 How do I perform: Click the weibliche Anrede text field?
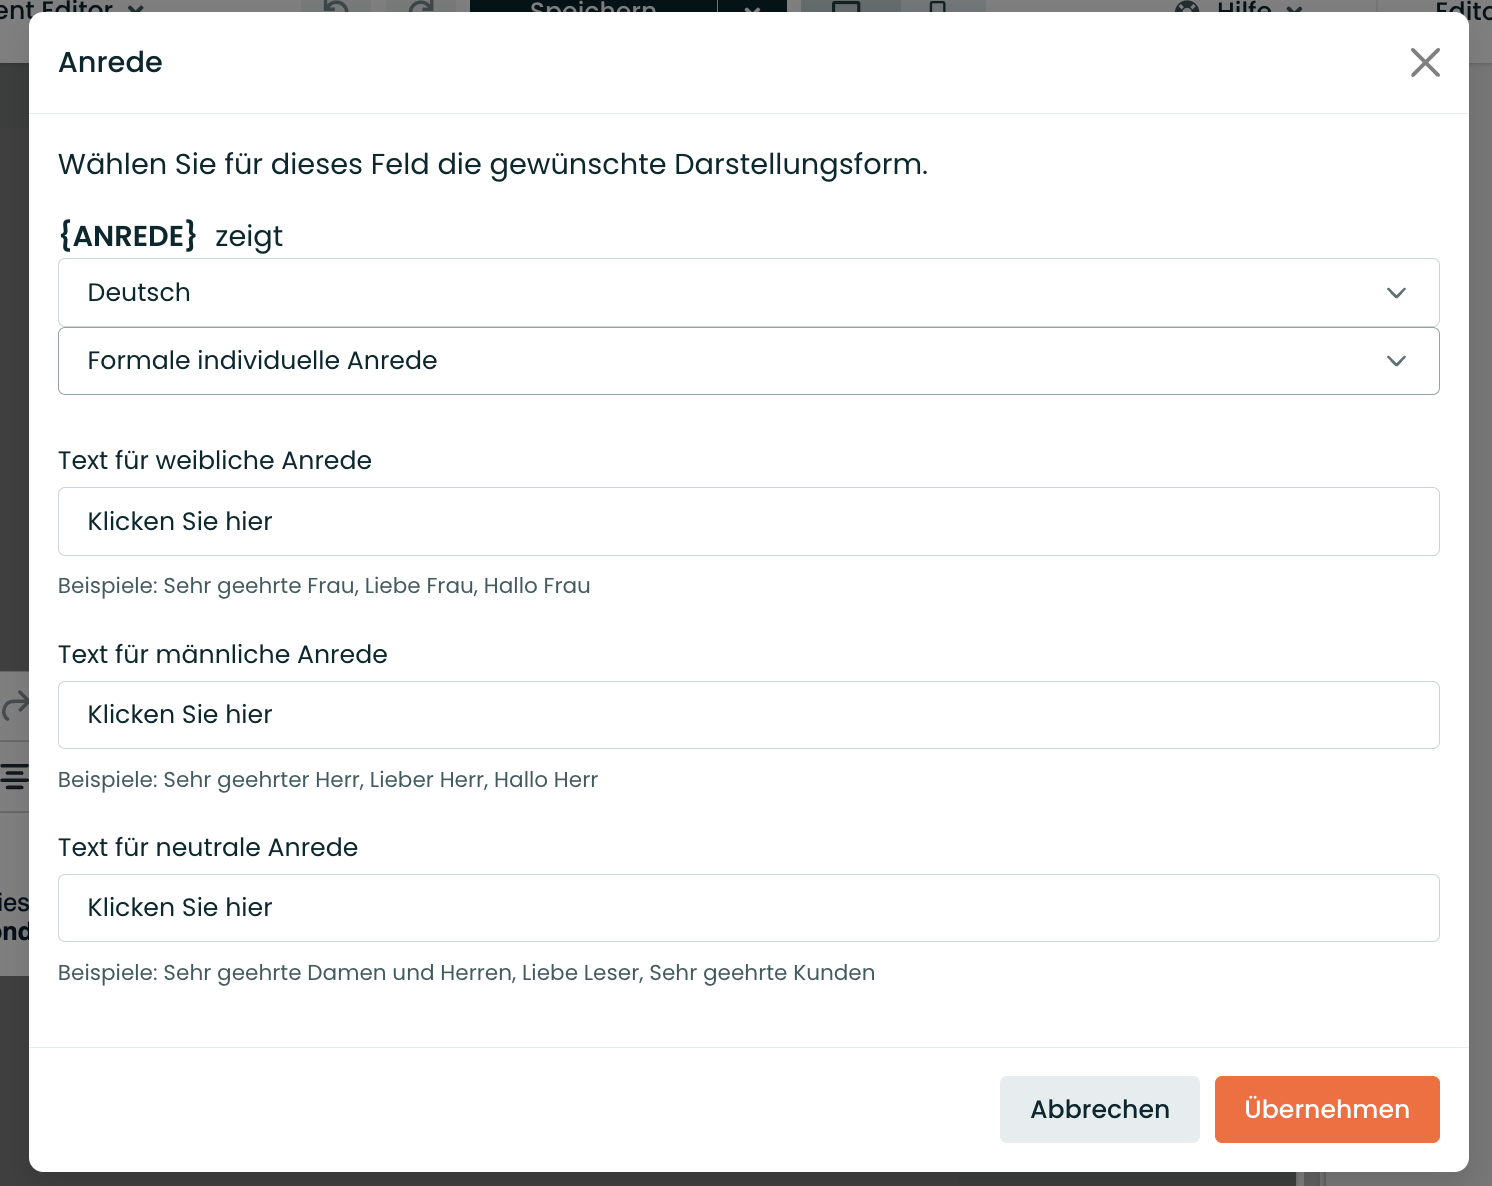[748, 522]
